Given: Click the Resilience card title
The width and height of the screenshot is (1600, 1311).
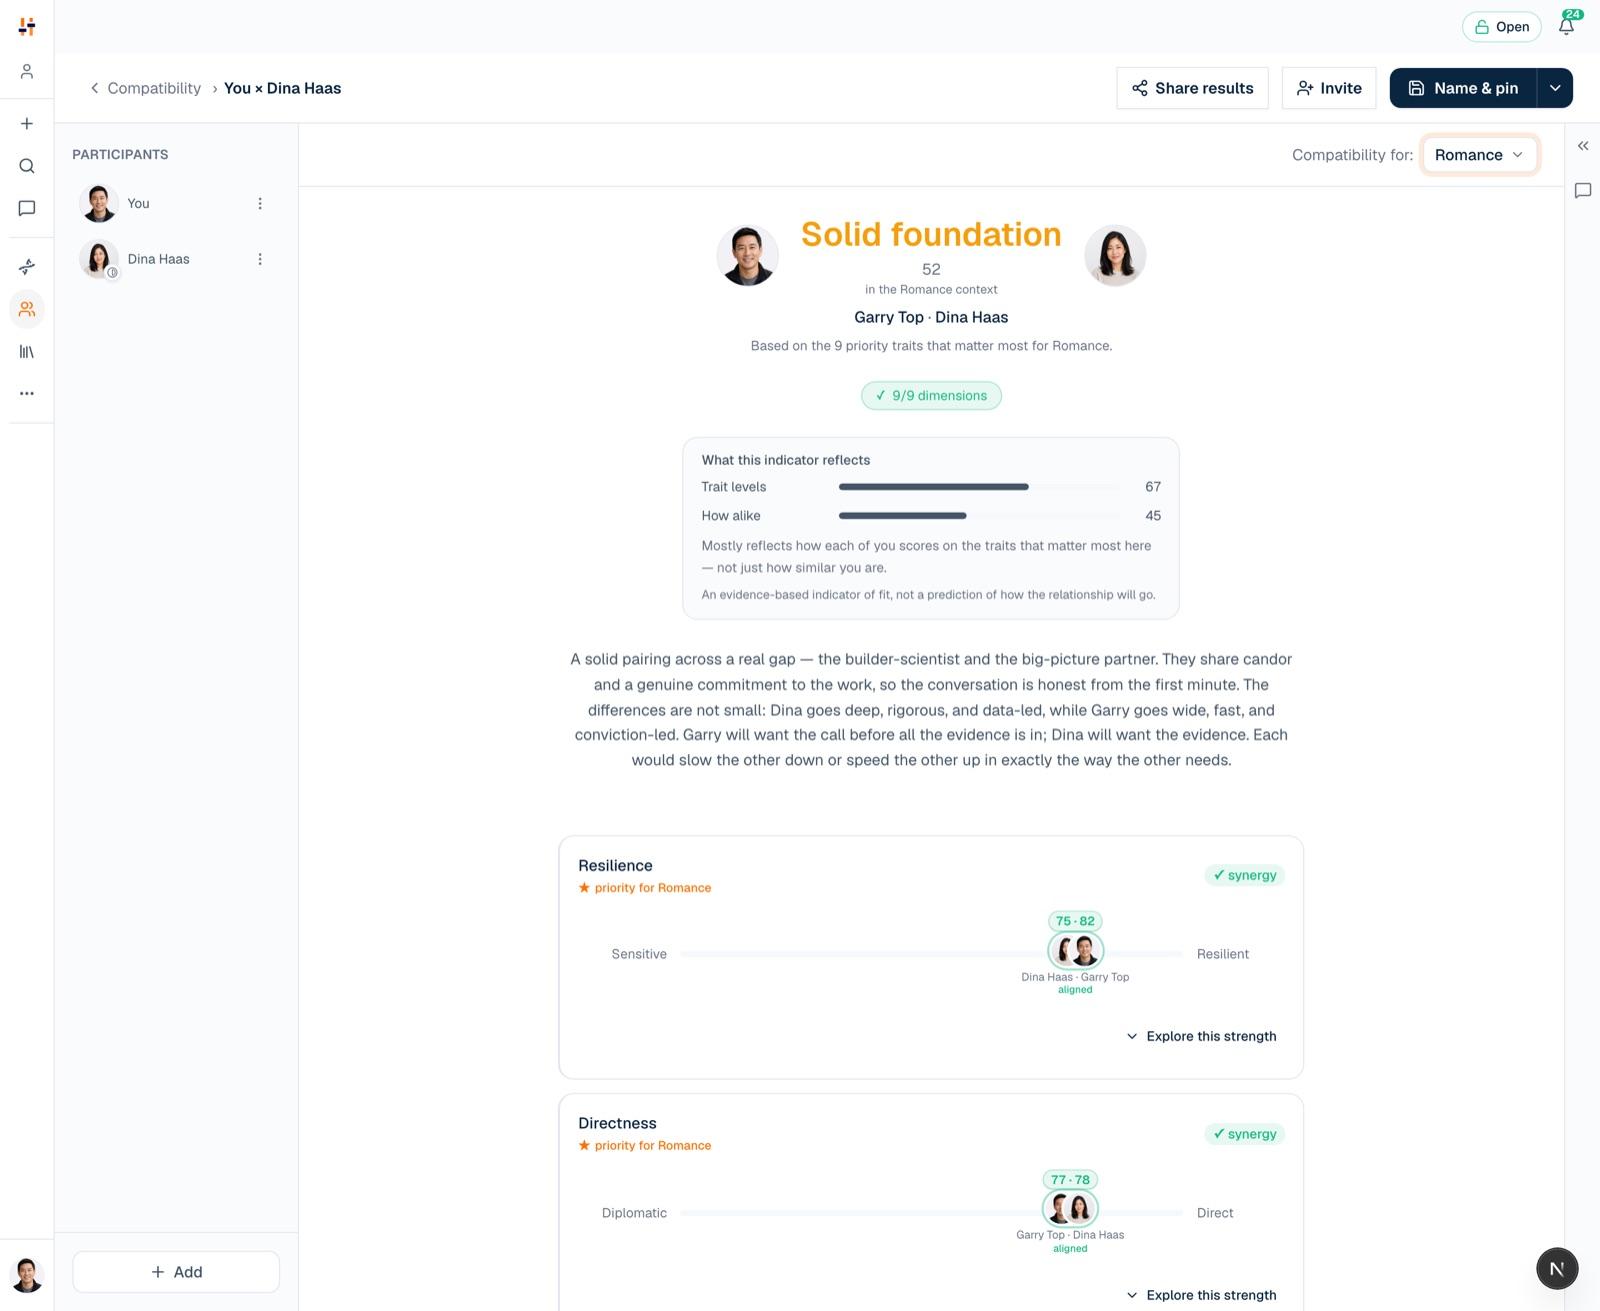Looking at the screenshot, I should tap(615, 866).
